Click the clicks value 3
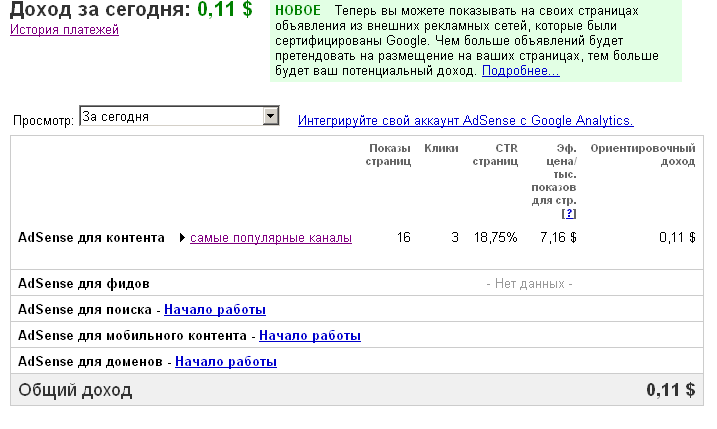The height and width of the screenshot is (429, 717). coord(455,238)
